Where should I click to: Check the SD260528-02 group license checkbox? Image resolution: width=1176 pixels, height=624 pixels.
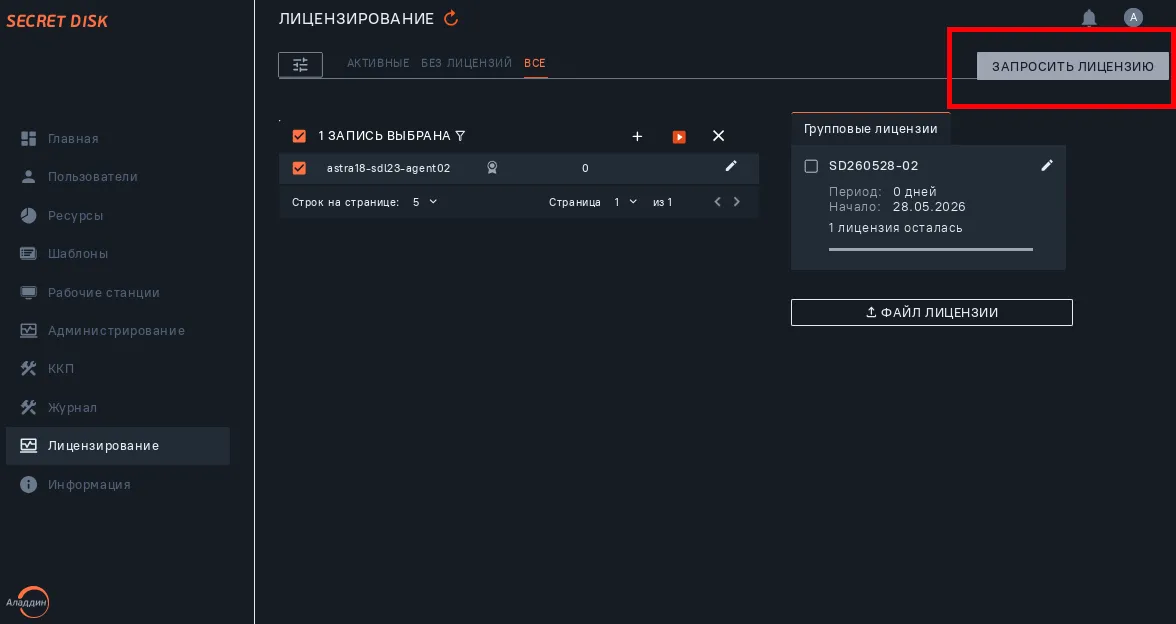coord(811,166)
